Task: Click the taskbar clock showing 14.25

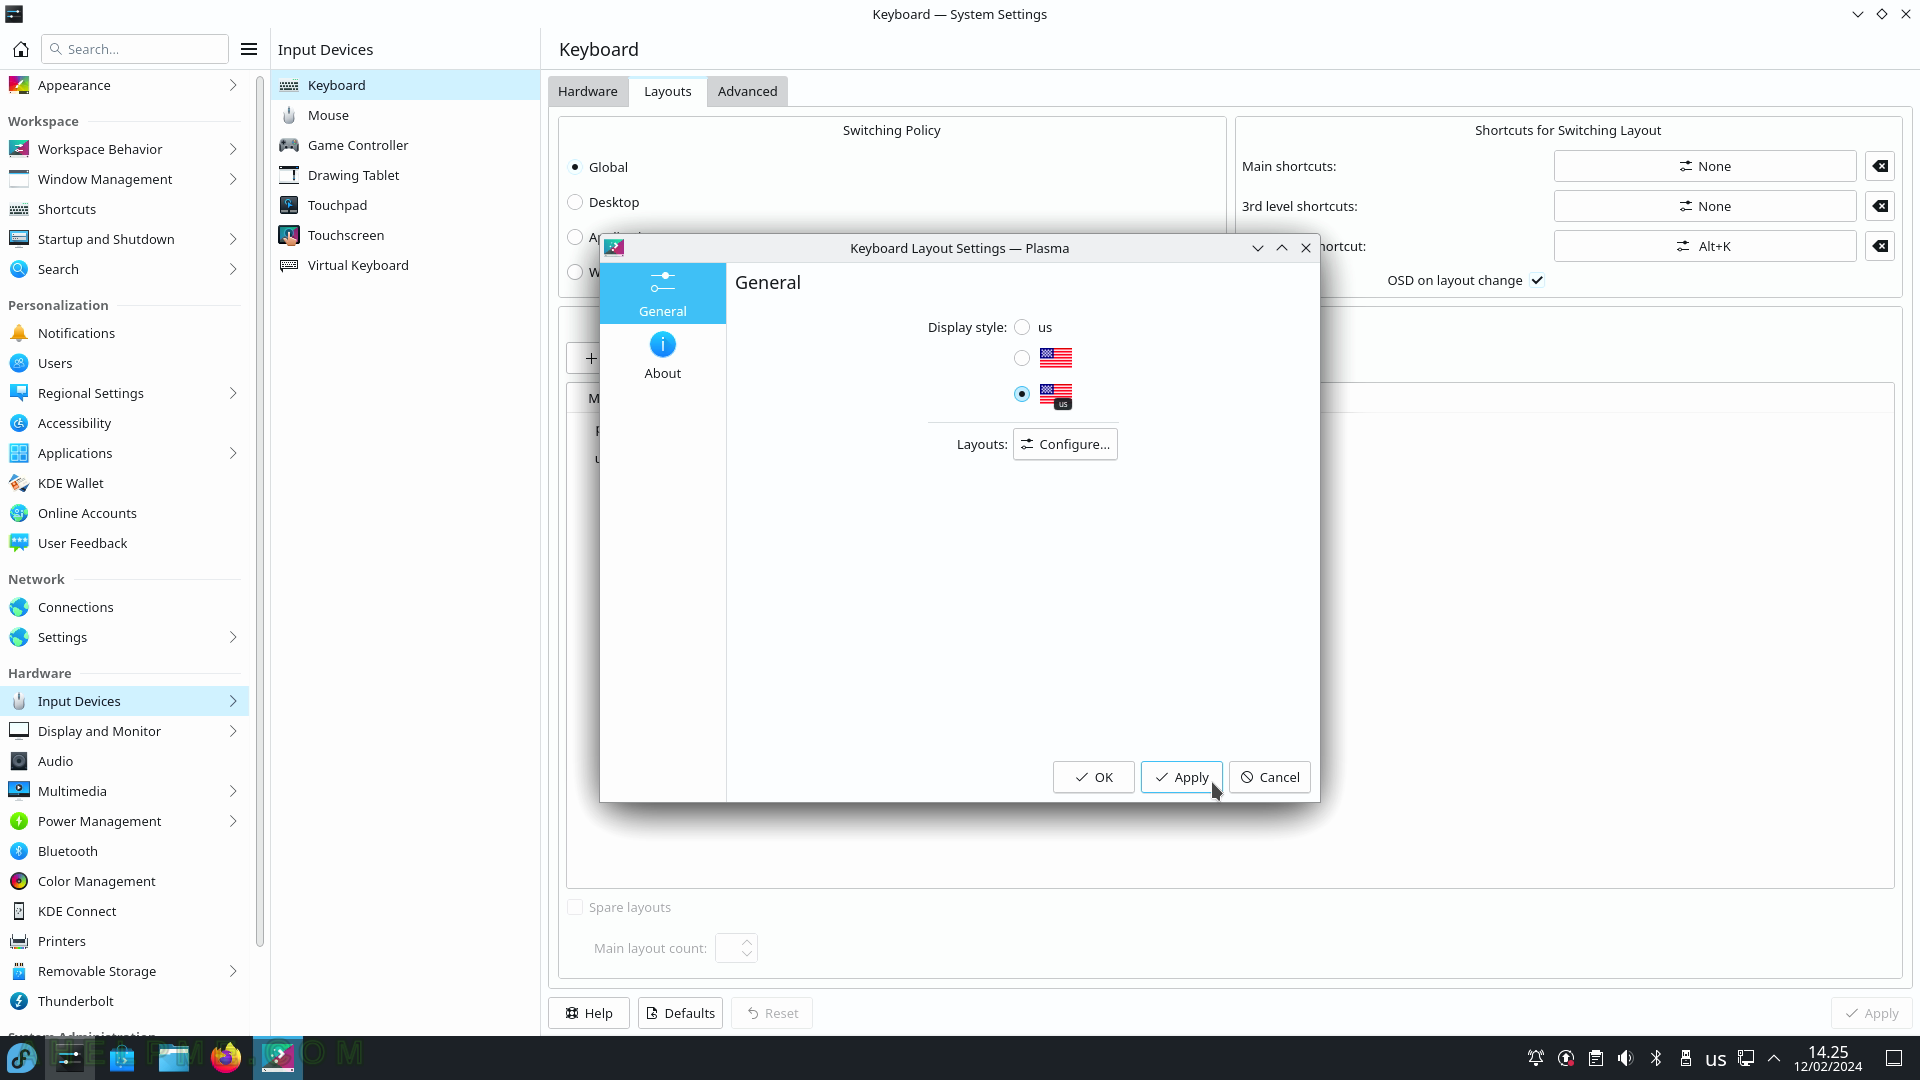Action: pos(1827,1058)
